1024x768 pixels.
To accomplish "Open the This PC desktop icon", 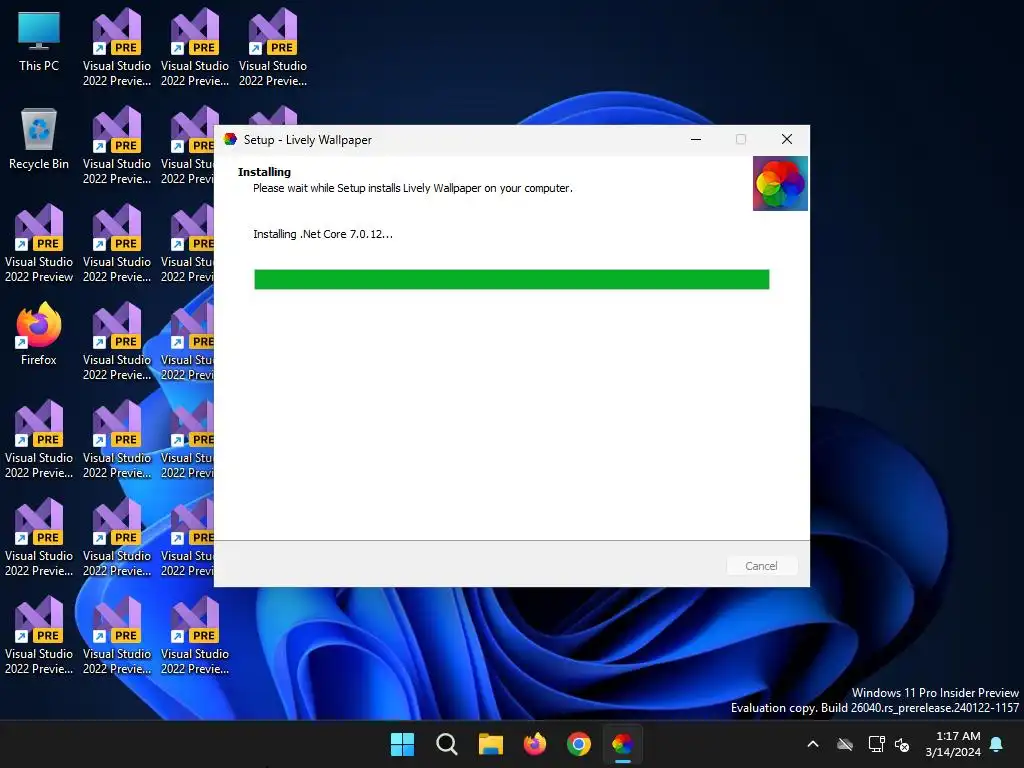I will (x=39, y=41).
